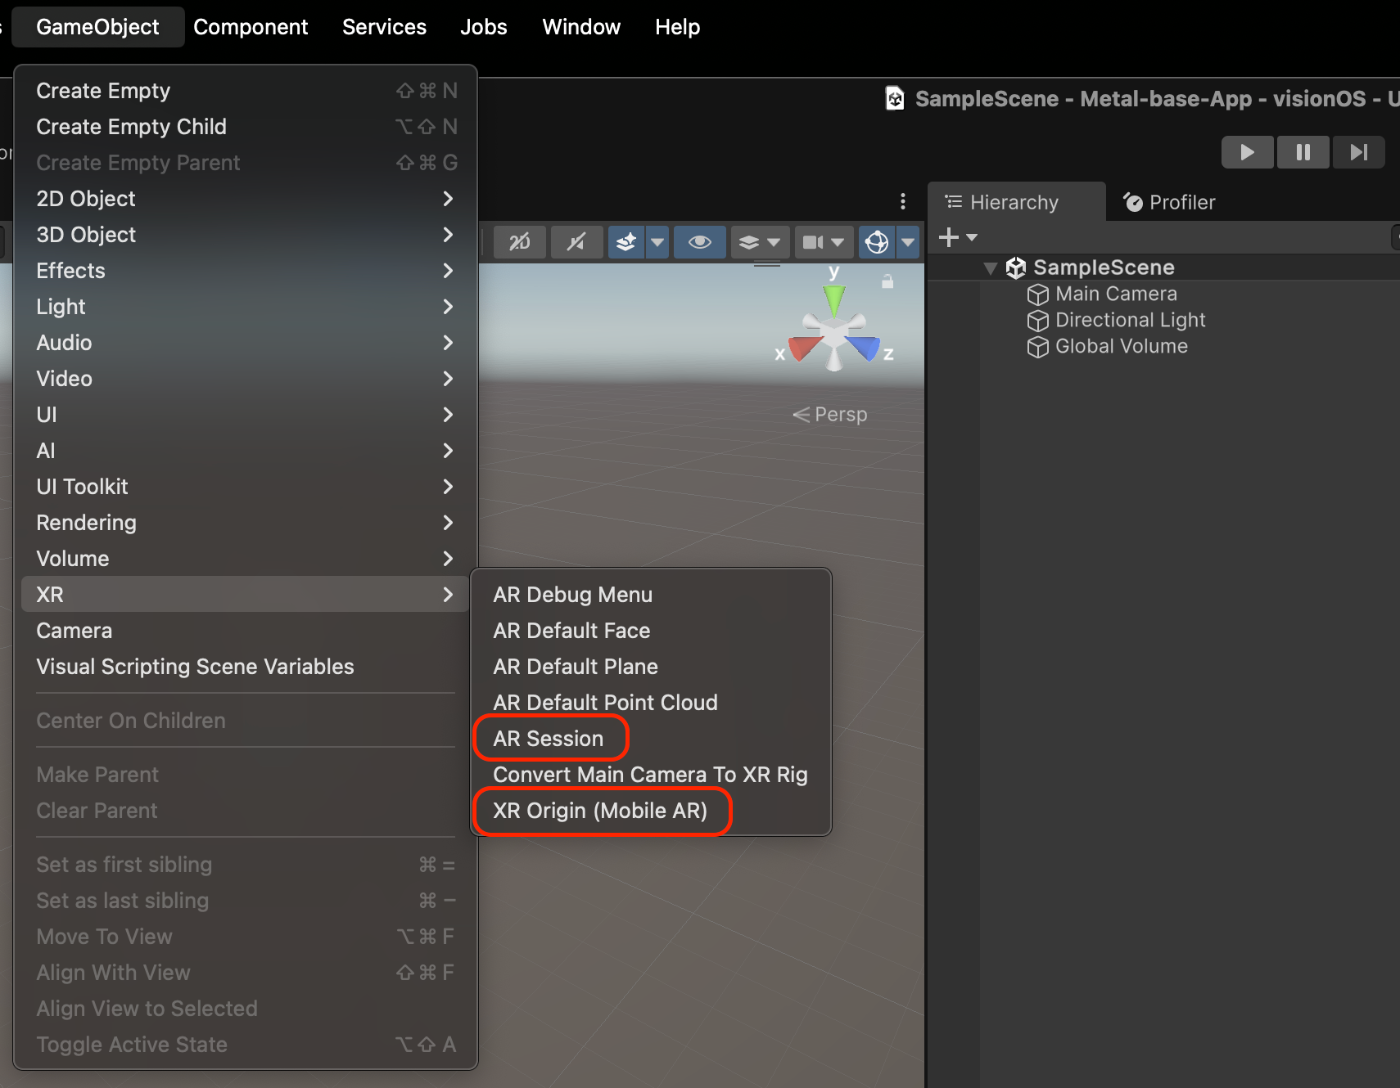Viewport: 1400px width, 1088px height.
Task: Choose Create Empty from the menu
Action: point(246,91)
